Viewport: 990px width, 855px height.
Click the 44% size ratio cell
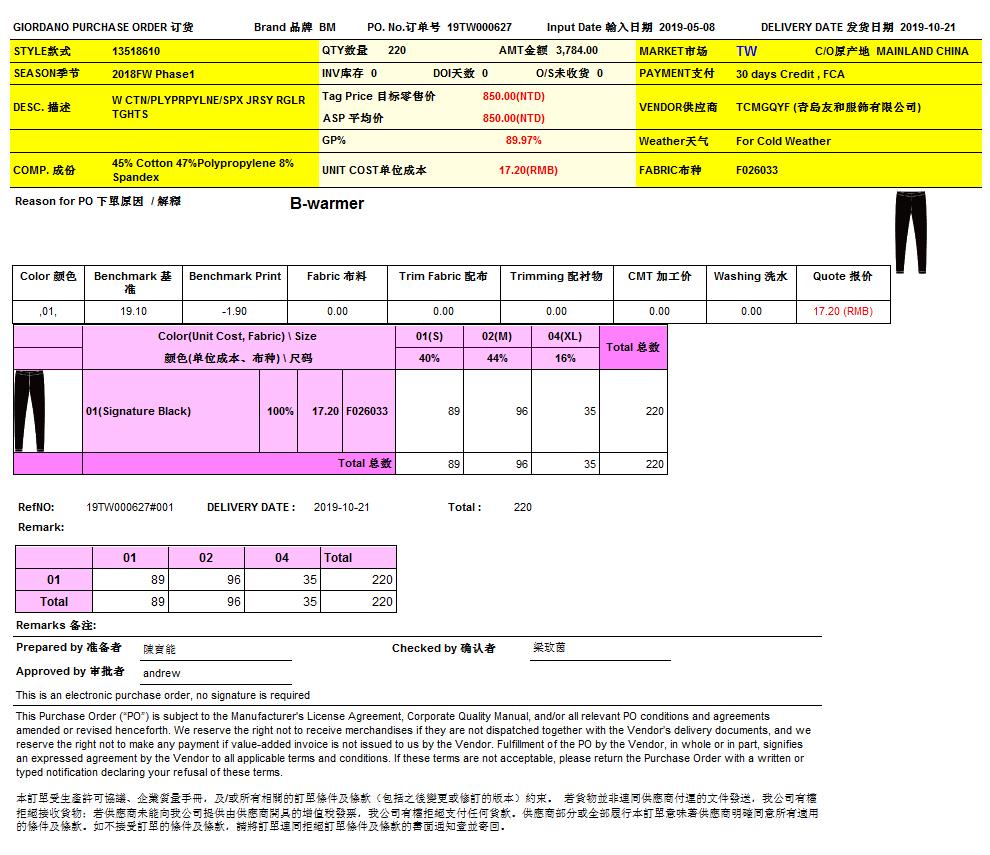click(x=497, y=358)
